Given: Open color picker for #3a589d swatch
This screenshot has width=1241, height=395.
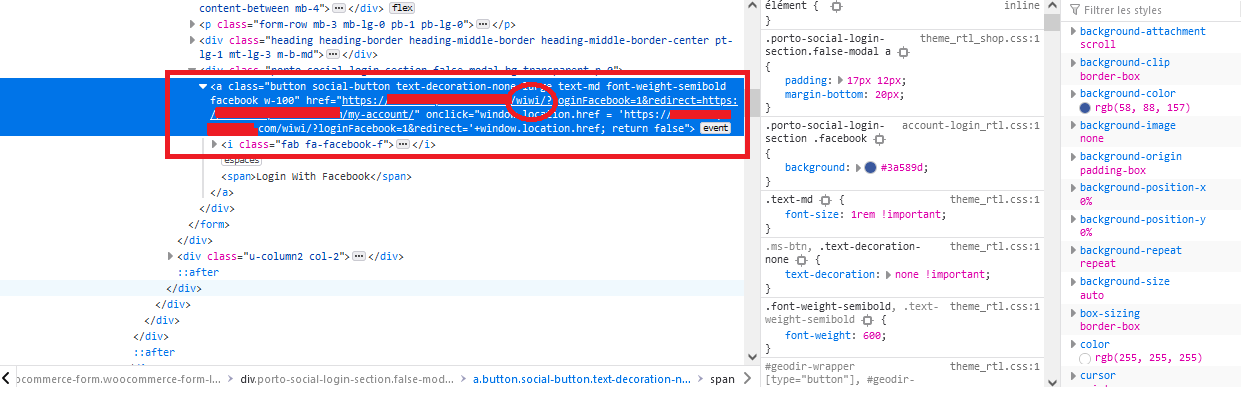Looking at the screenshot, I should (x=870, y=168).
